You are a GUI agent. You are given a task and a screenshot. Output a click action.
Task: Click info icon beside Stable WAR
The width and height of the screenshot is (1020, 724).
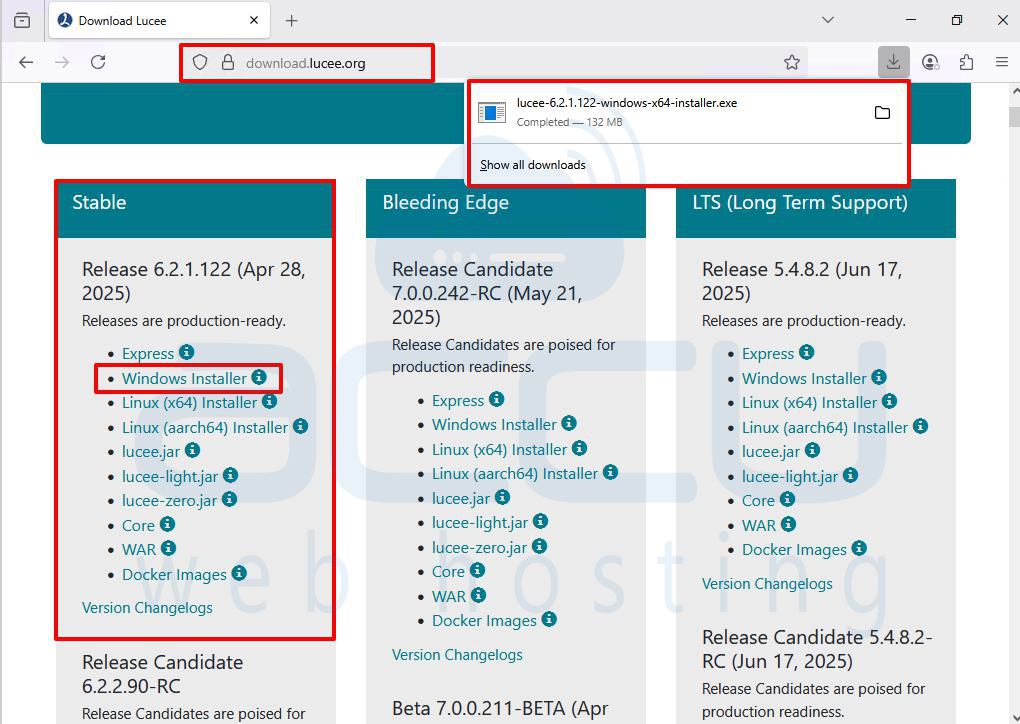tap(168, 548)
